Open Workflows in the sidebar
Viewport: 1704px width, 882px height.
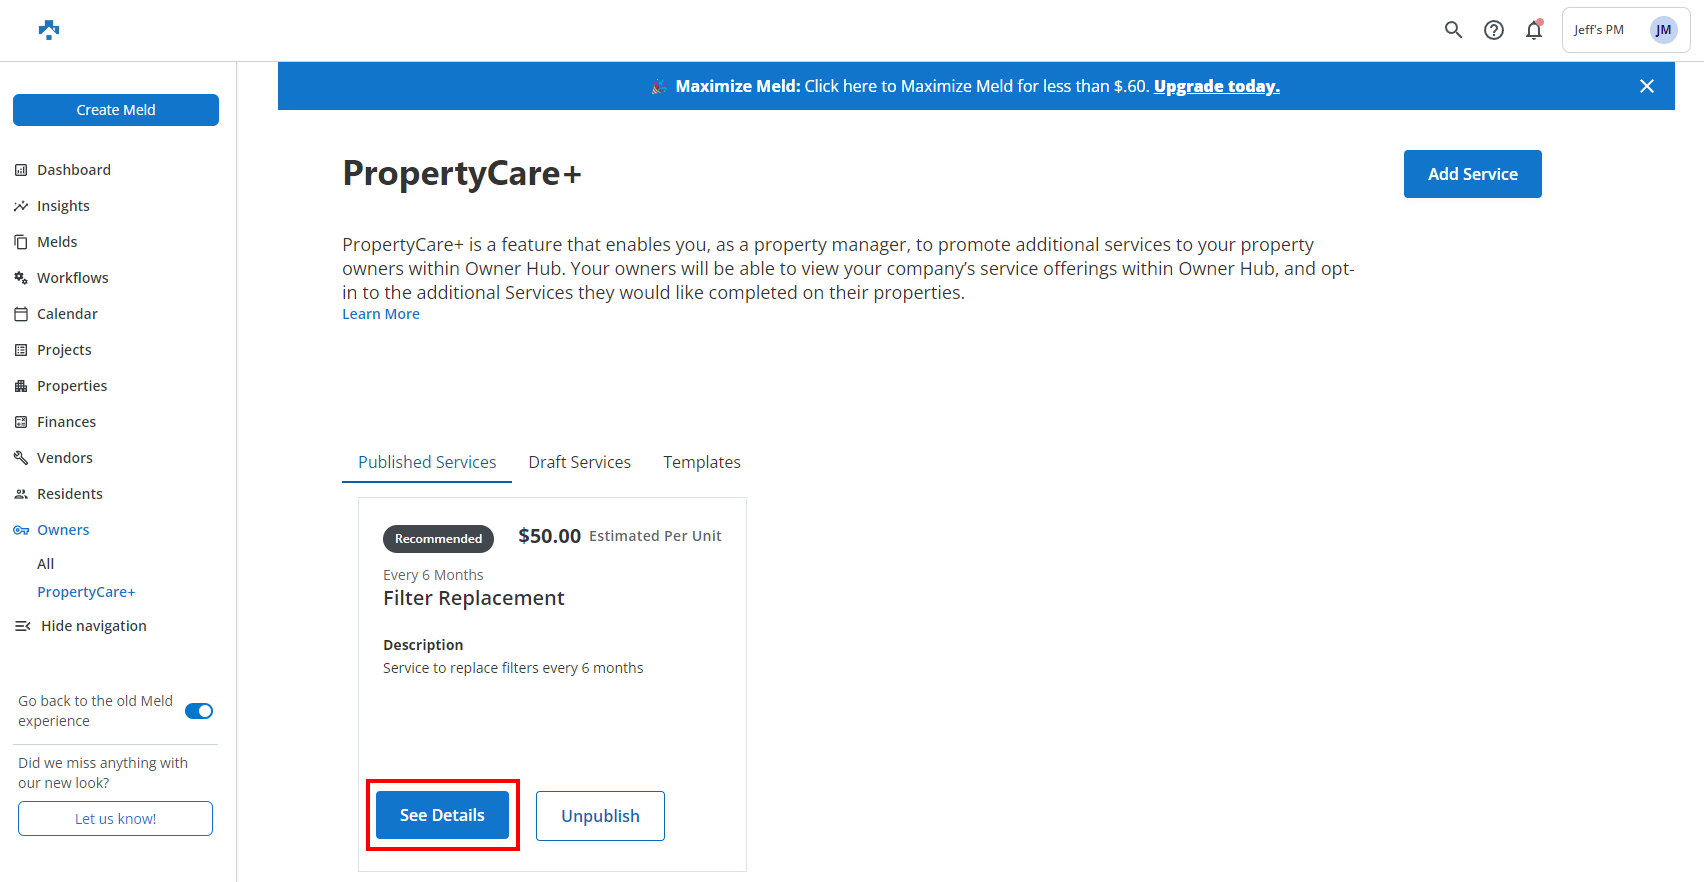72,278
